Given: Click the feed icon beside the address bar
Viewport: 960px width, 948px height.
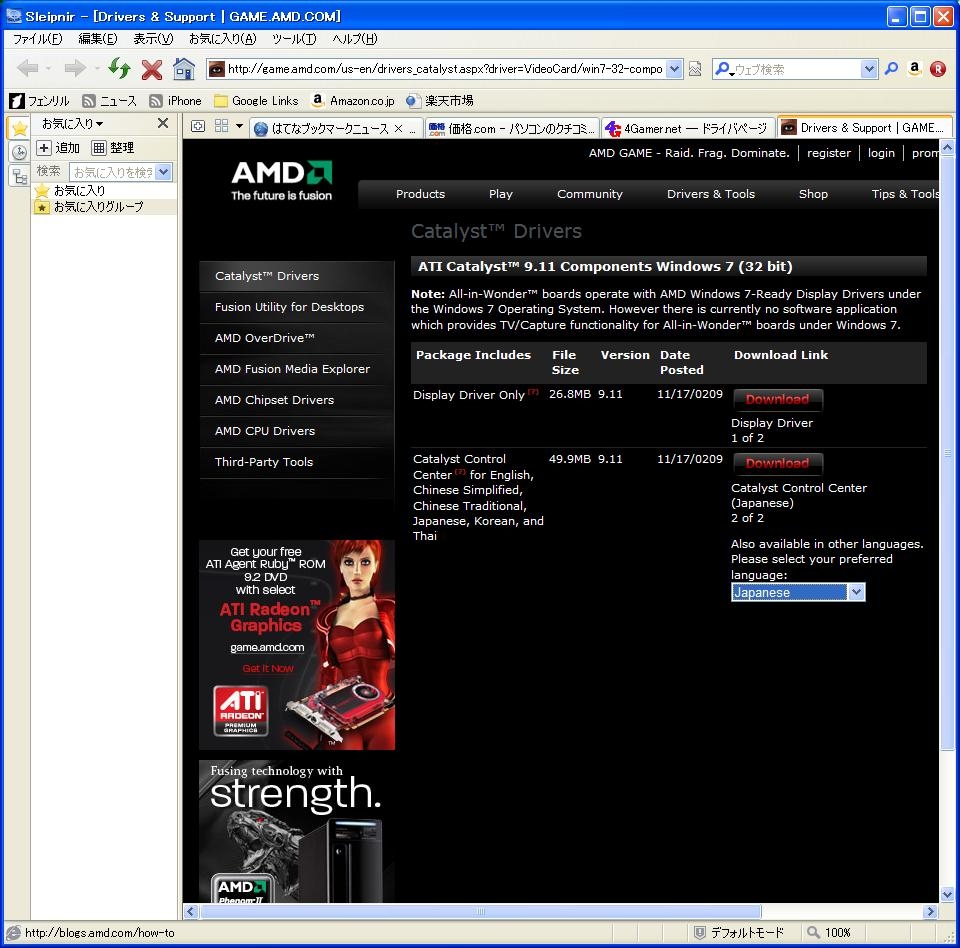Looking at the screenshot, I should [695, 69].
